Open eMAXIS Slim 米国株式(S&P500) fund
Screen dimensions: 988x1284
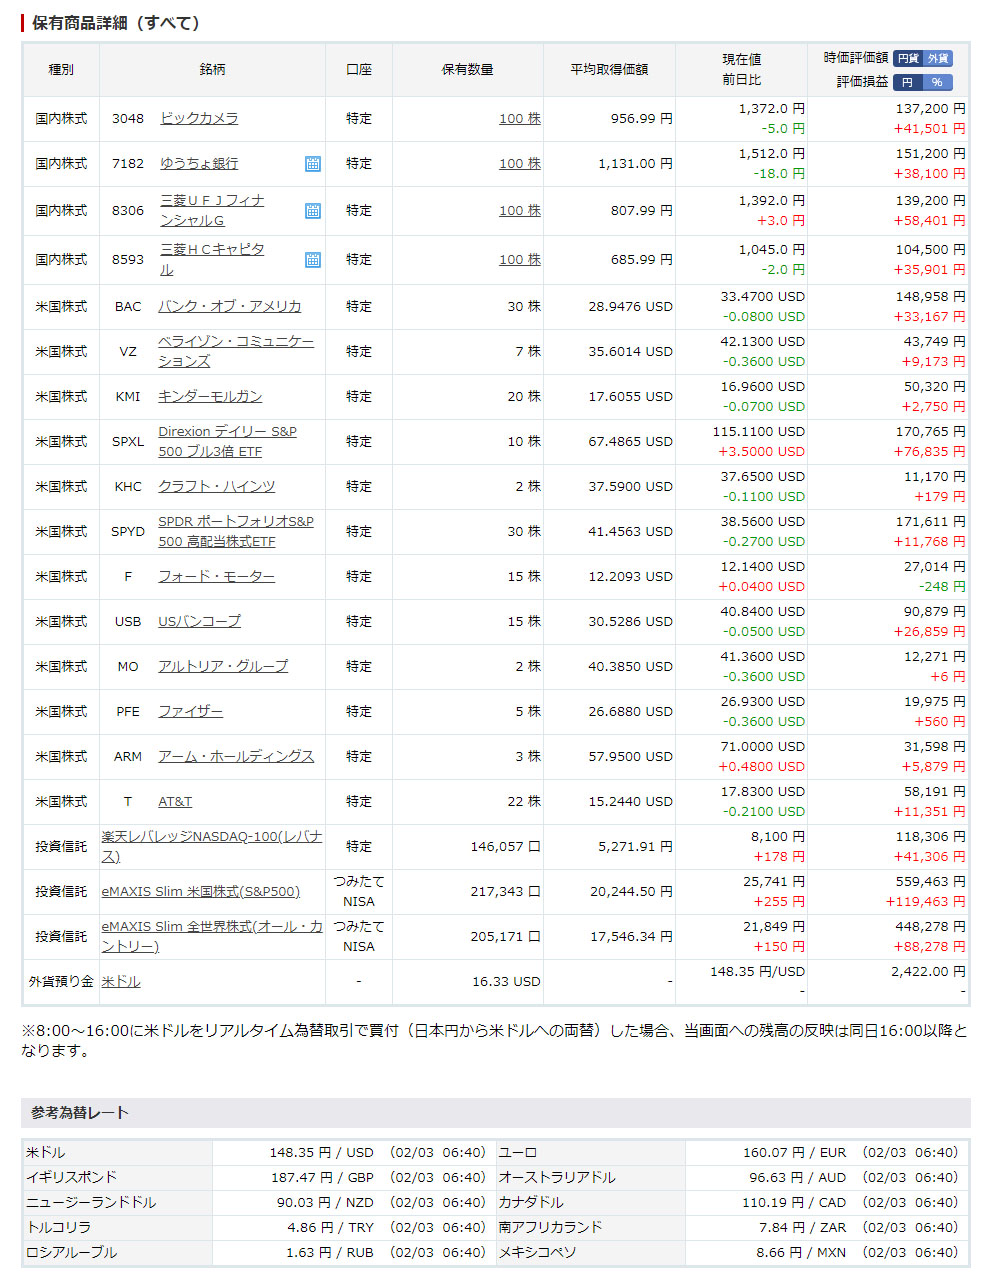[x=200, y=892]
